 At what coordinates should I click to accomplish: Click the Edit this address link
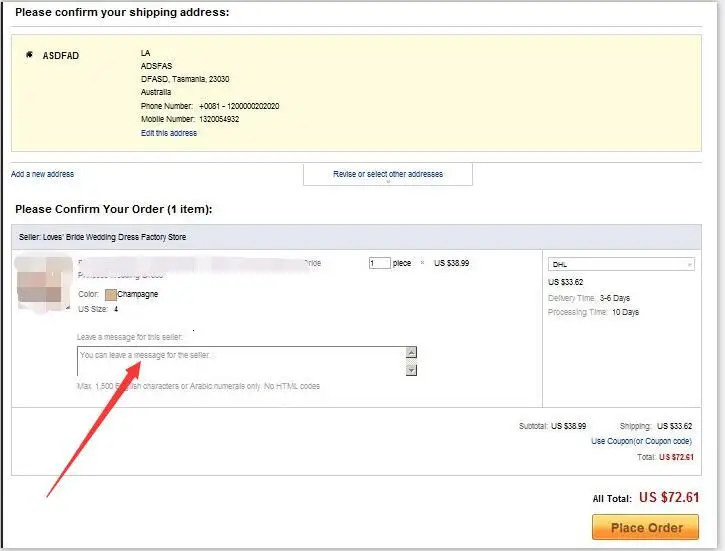click(x=169, y=133)
